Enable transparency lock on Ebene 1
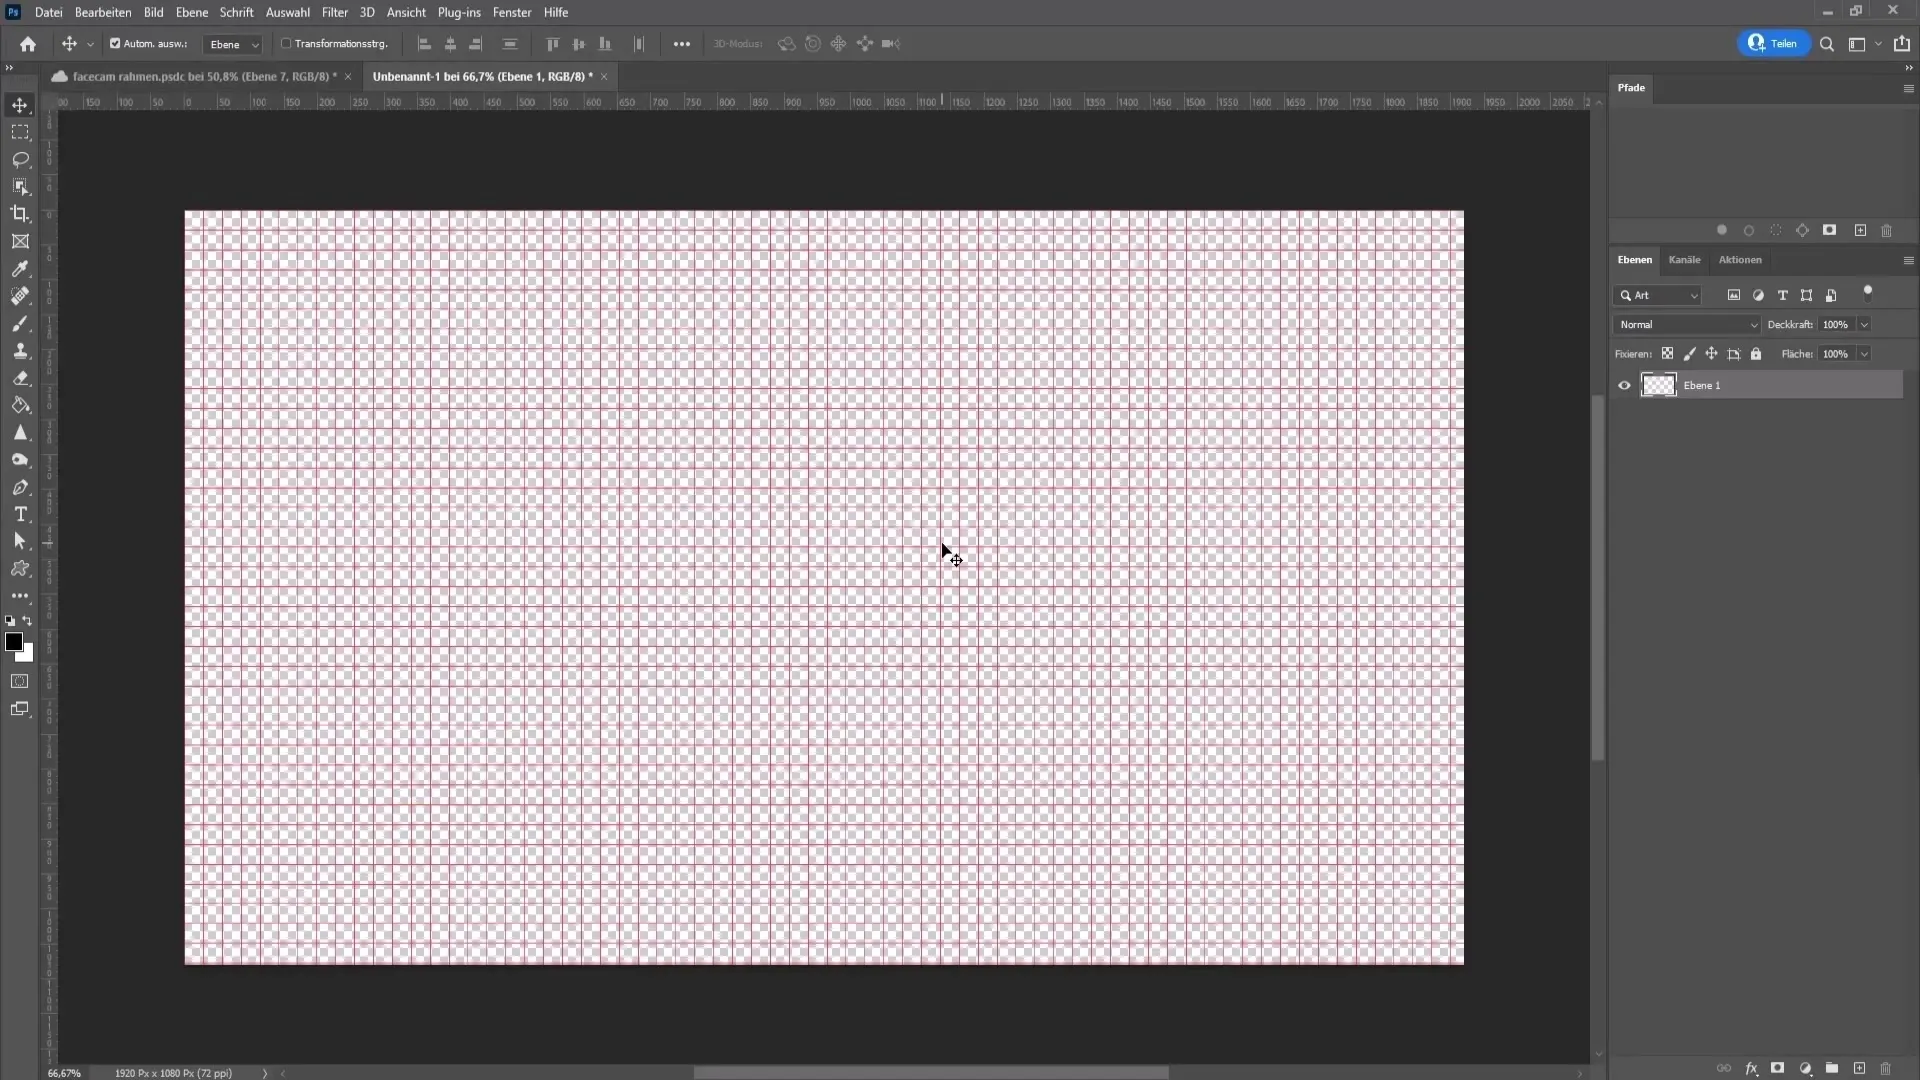Image resolution: width=1920 pixels, height=1080 pixels. [1665, 353]
